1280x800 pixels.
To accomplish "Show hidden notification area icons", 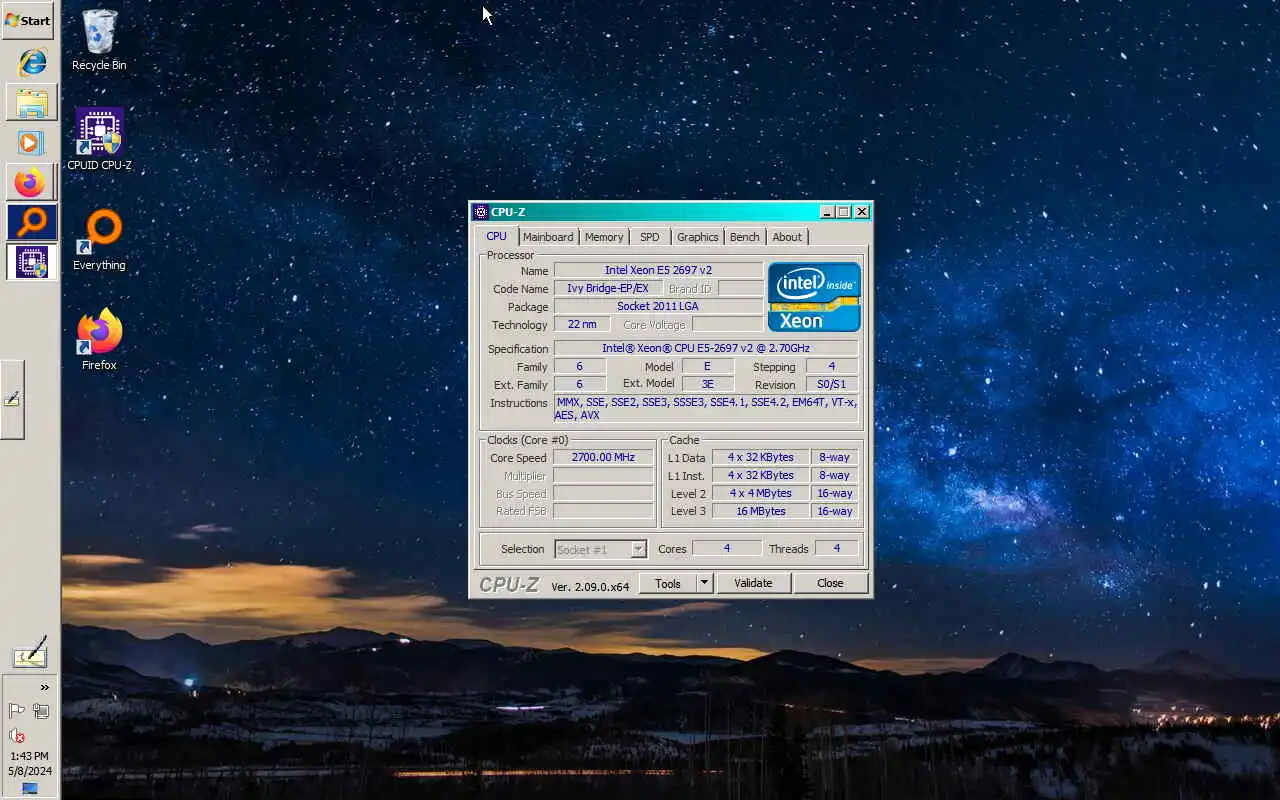I will pos(44,687).
